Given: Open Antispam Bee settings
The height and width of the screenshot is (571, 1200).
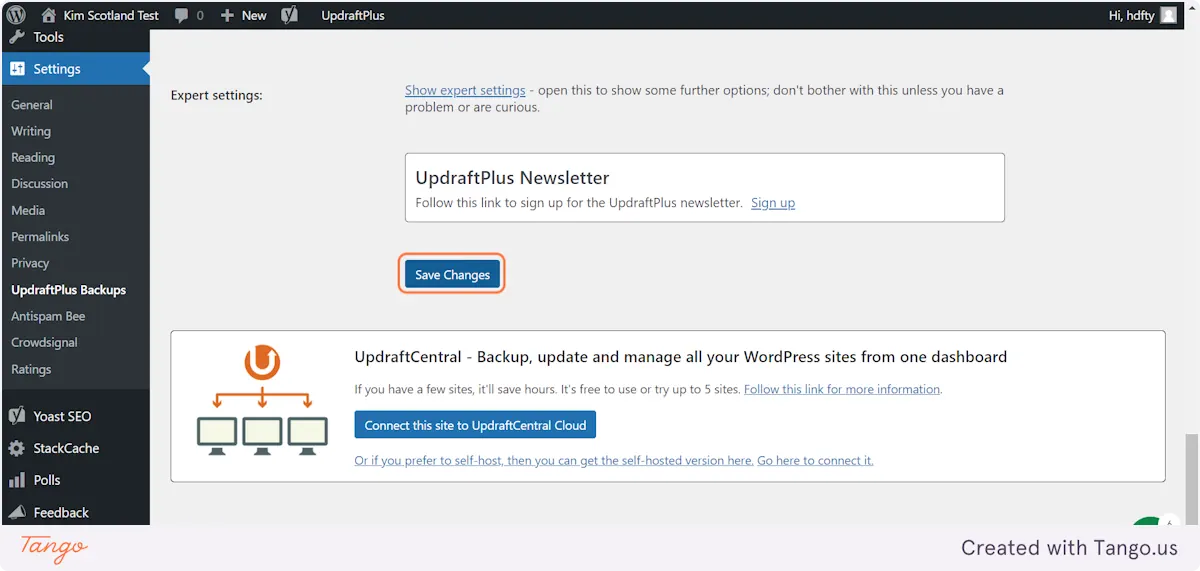Looking at the screenshot, I should [x=48, y=316].
